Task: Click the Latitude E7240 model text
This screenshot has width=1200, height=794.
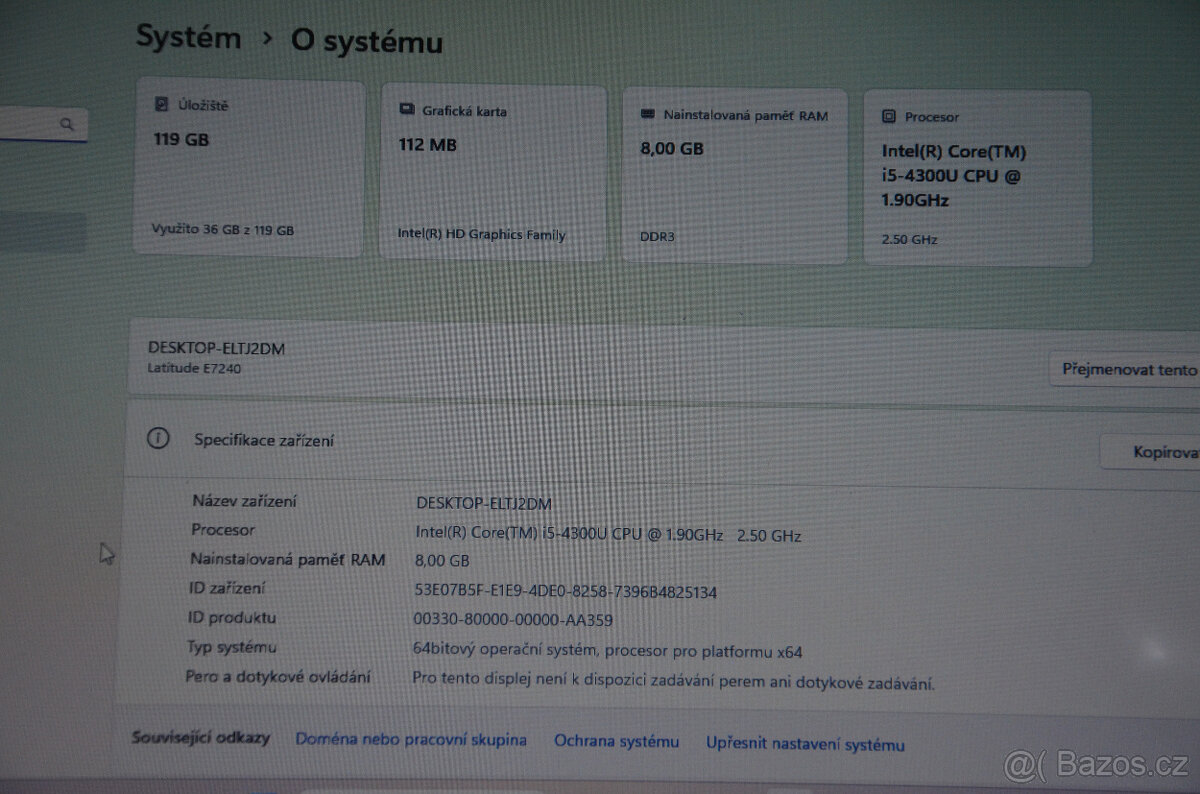Action: pos(194,368)
